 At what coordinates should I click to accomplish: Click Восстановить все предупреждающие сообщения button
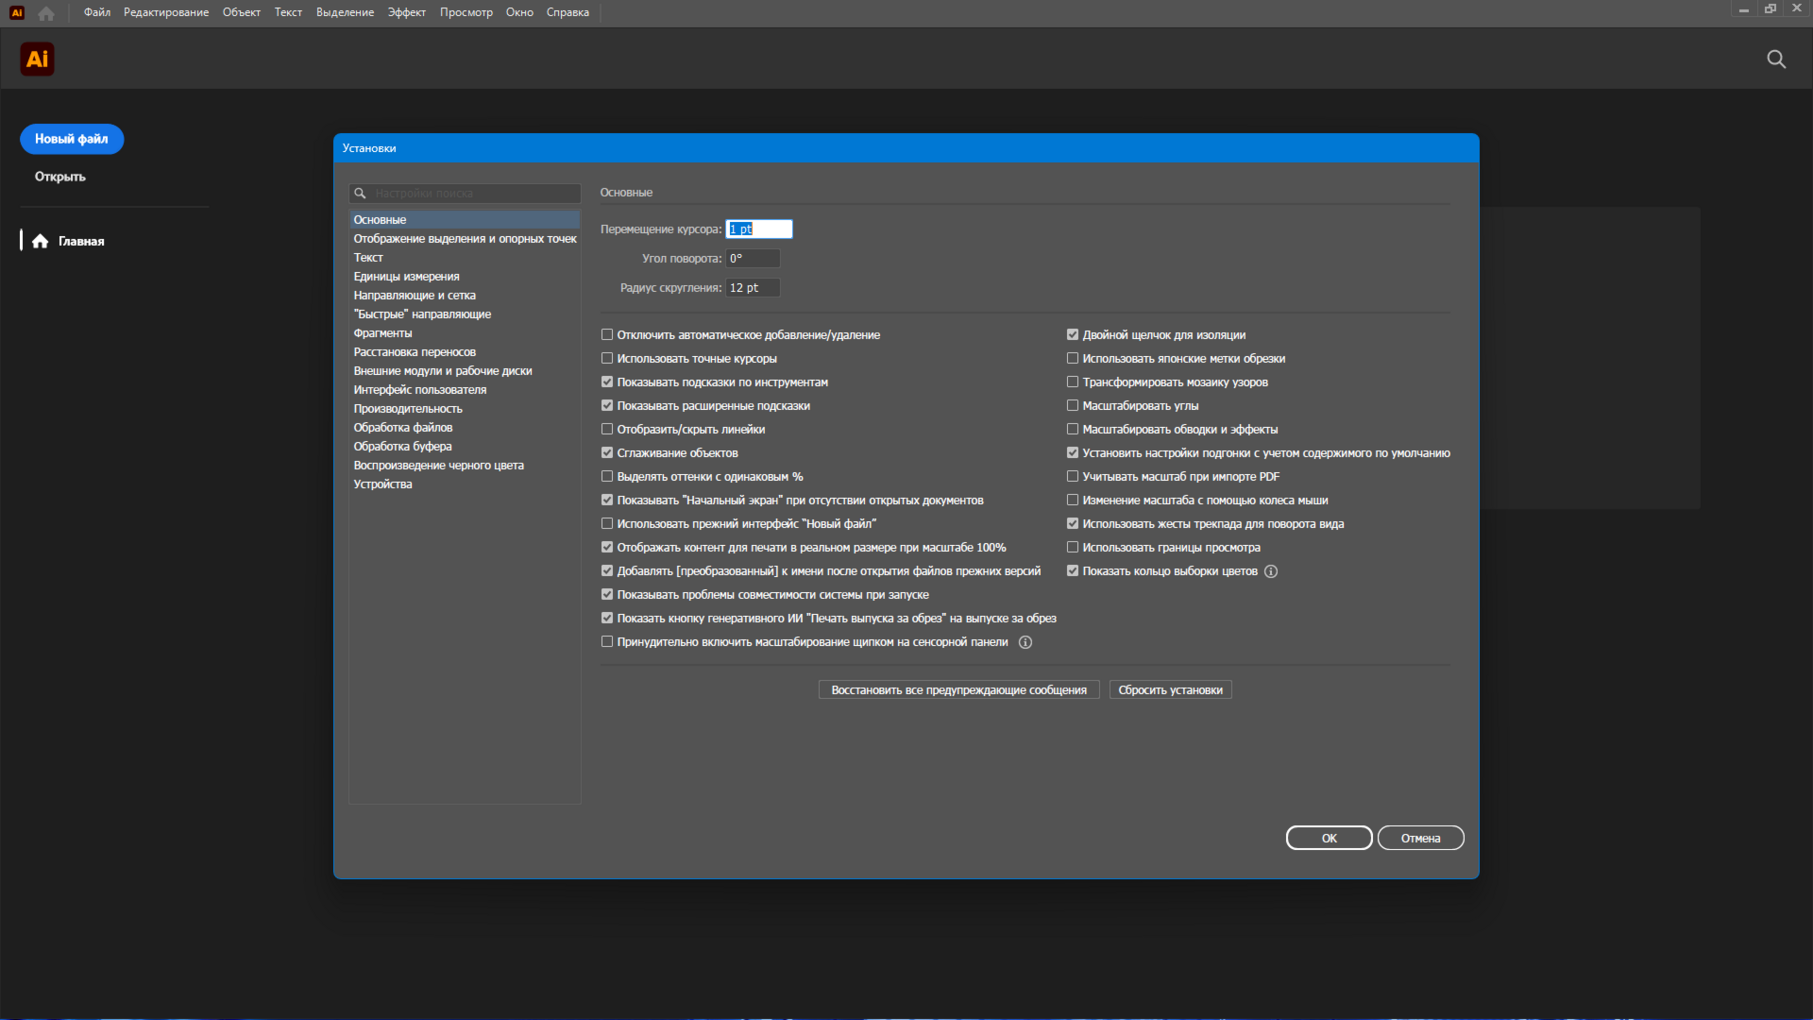958,690
